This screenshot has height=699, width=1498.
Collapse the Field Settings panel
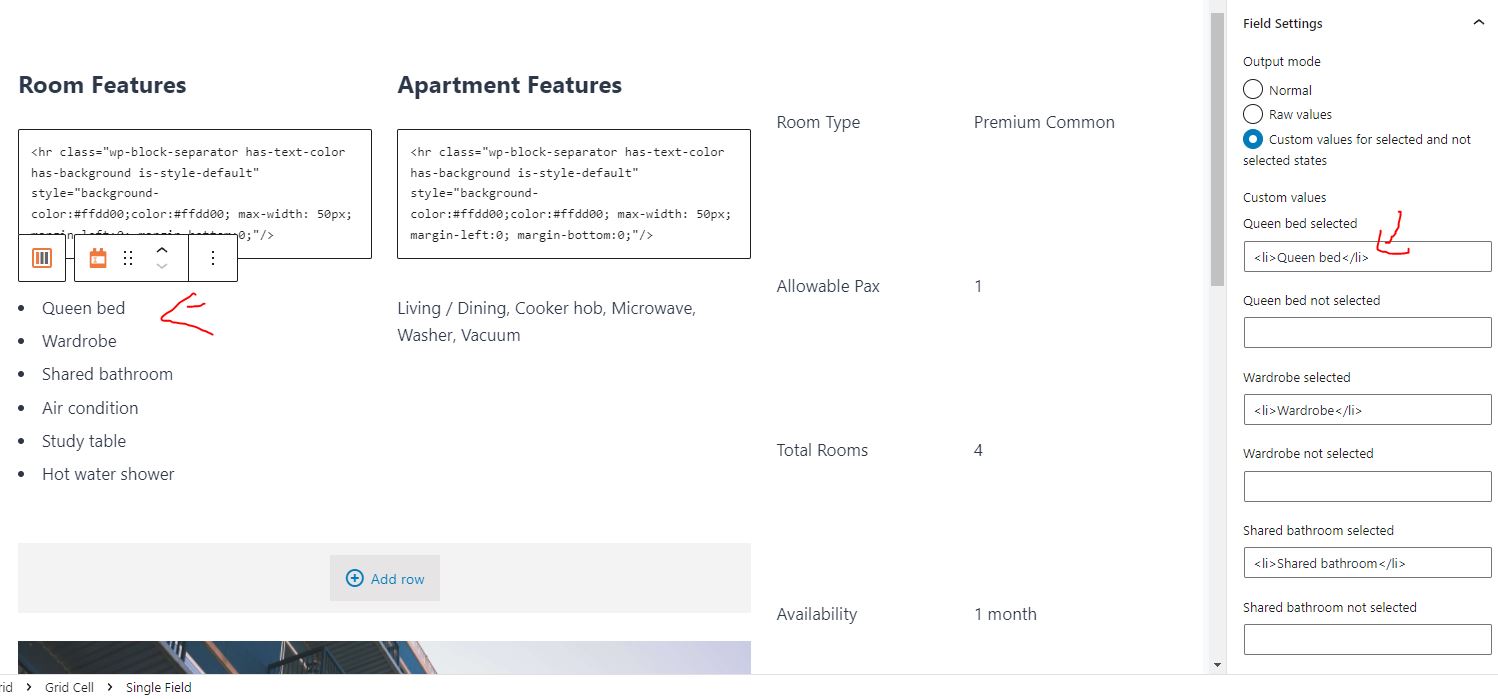[x=1478, y=23]
